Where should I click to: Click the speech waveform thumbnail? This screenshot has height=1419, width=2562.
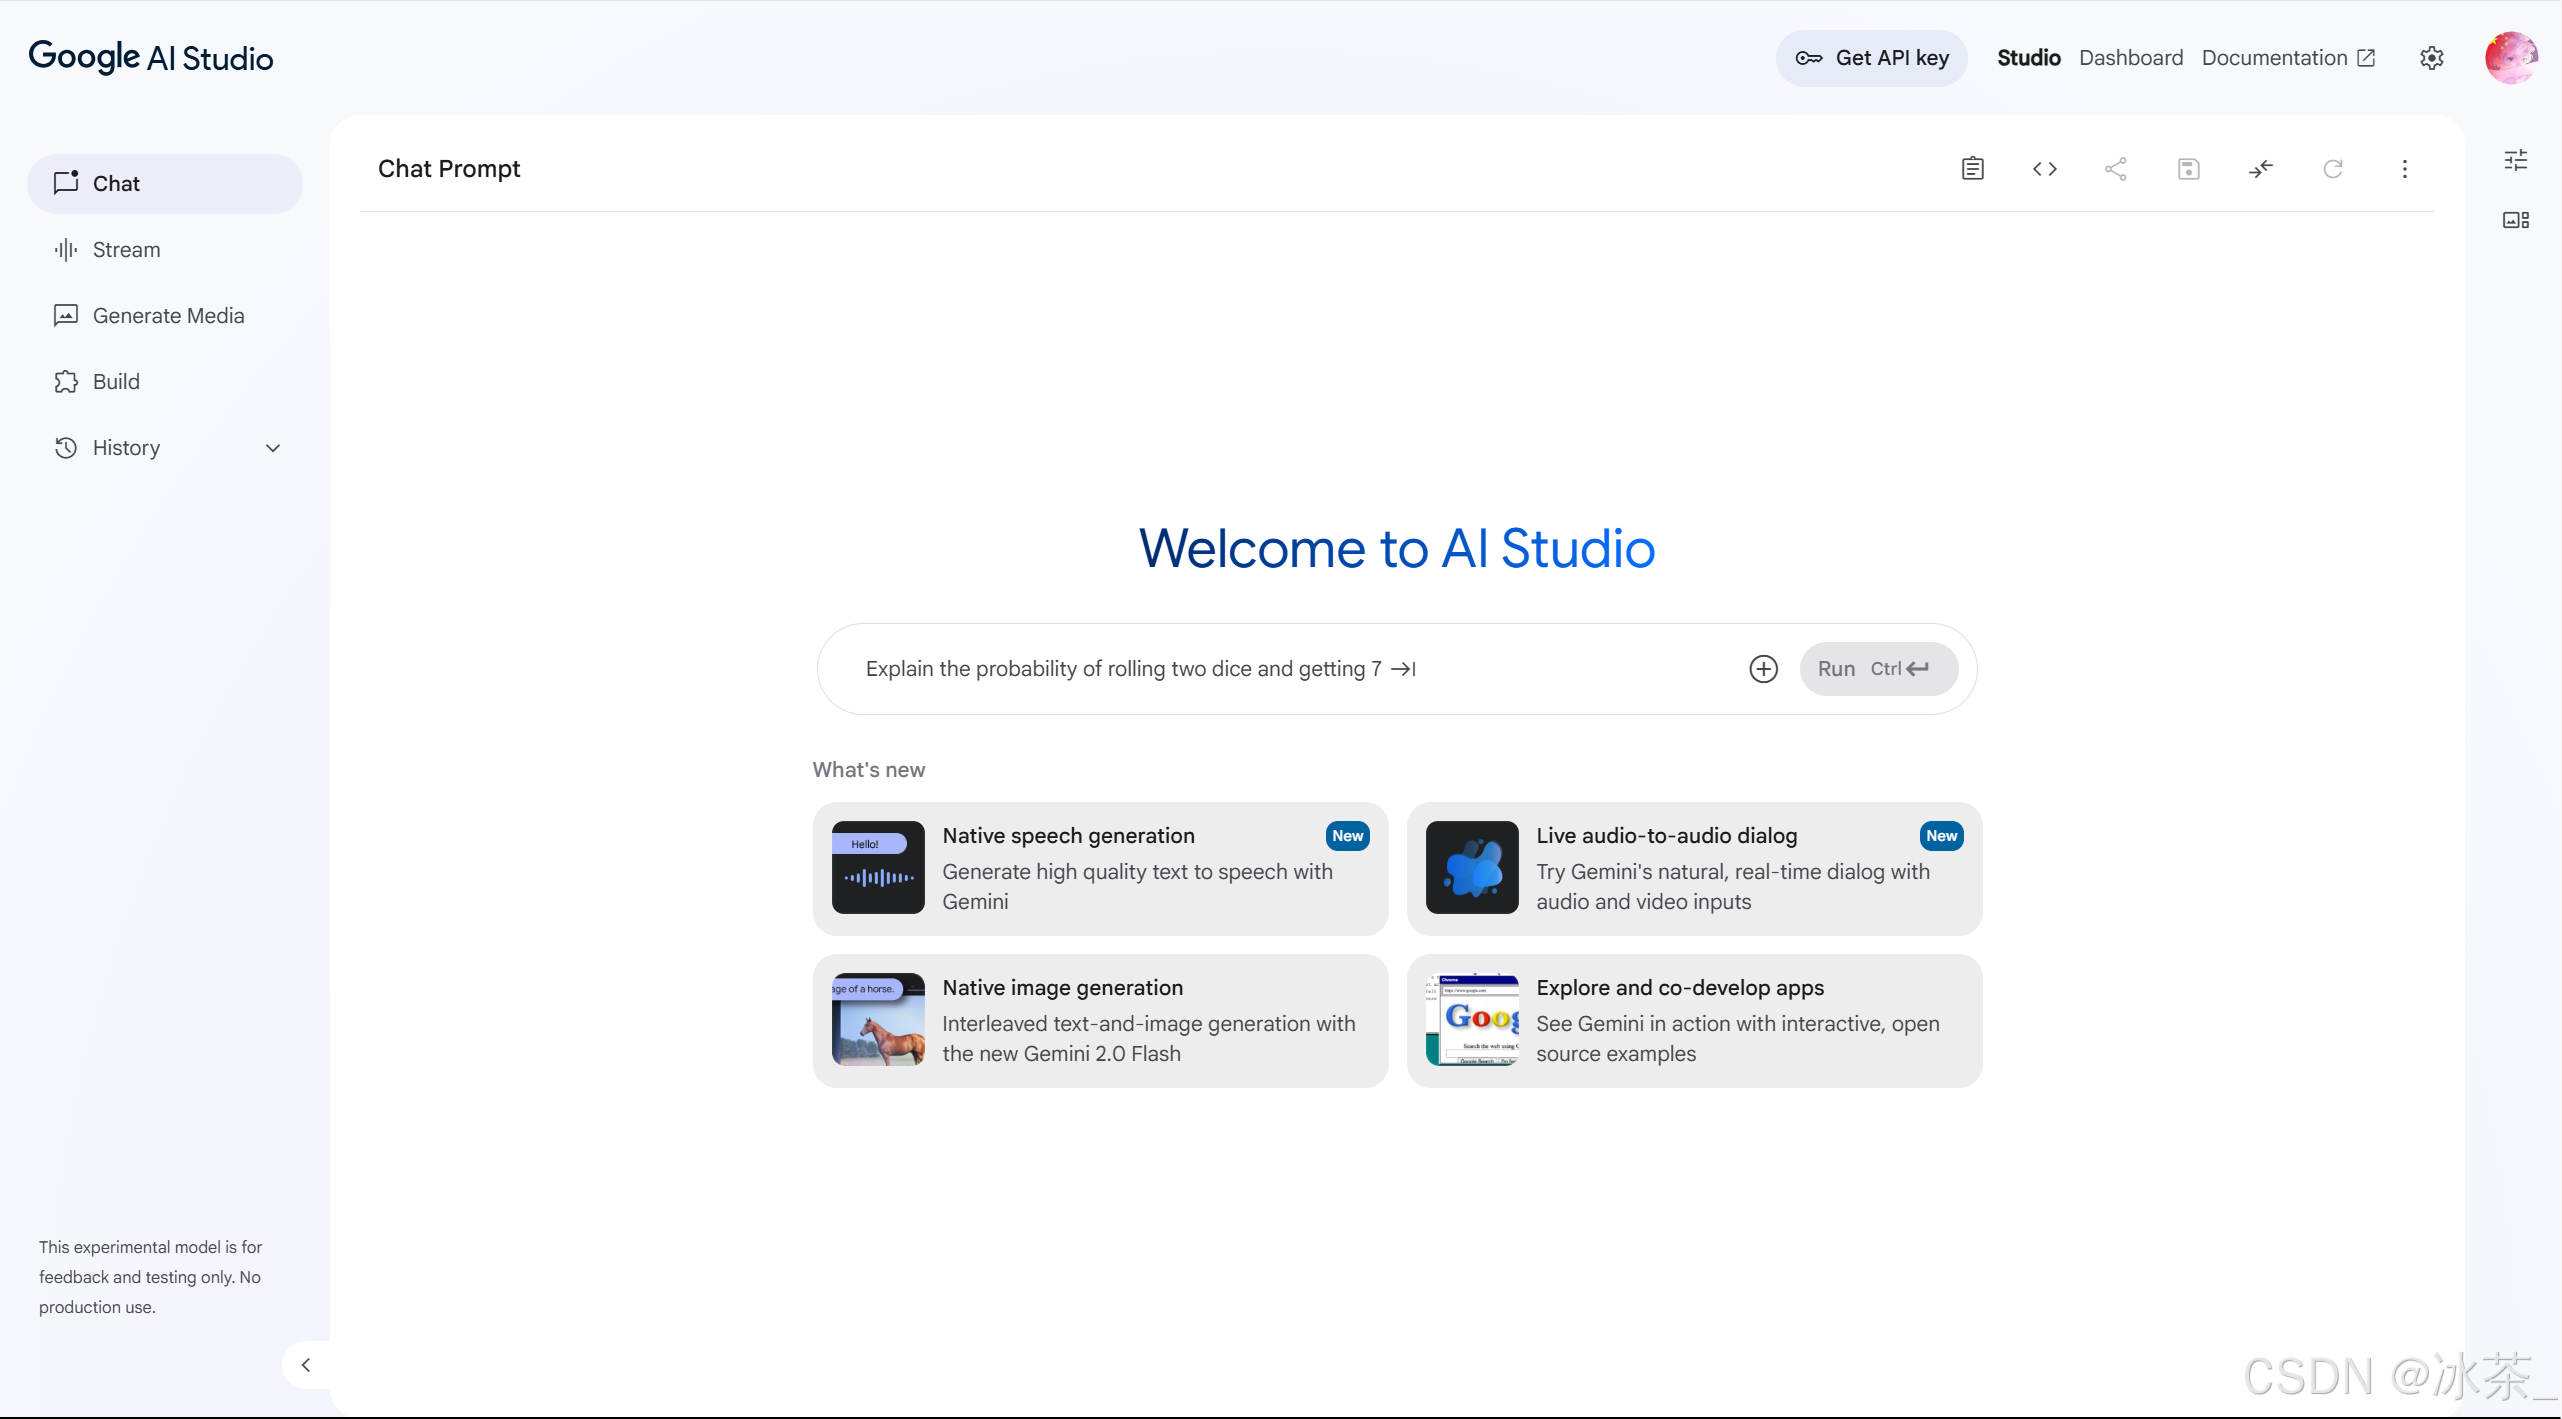coord(878,867)
